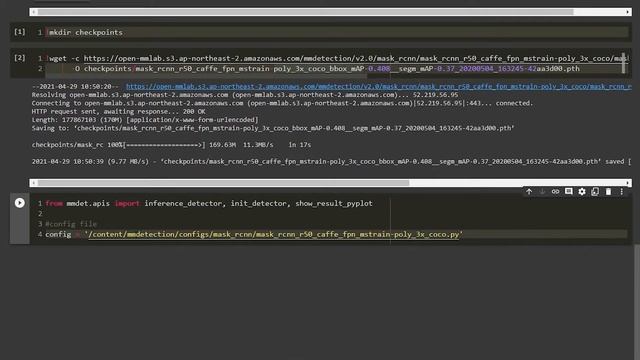Click the 'HTTP request sent' output line
Image resolution: width=640 pixels, height=360 pixels.
click(x=118, y=111)
